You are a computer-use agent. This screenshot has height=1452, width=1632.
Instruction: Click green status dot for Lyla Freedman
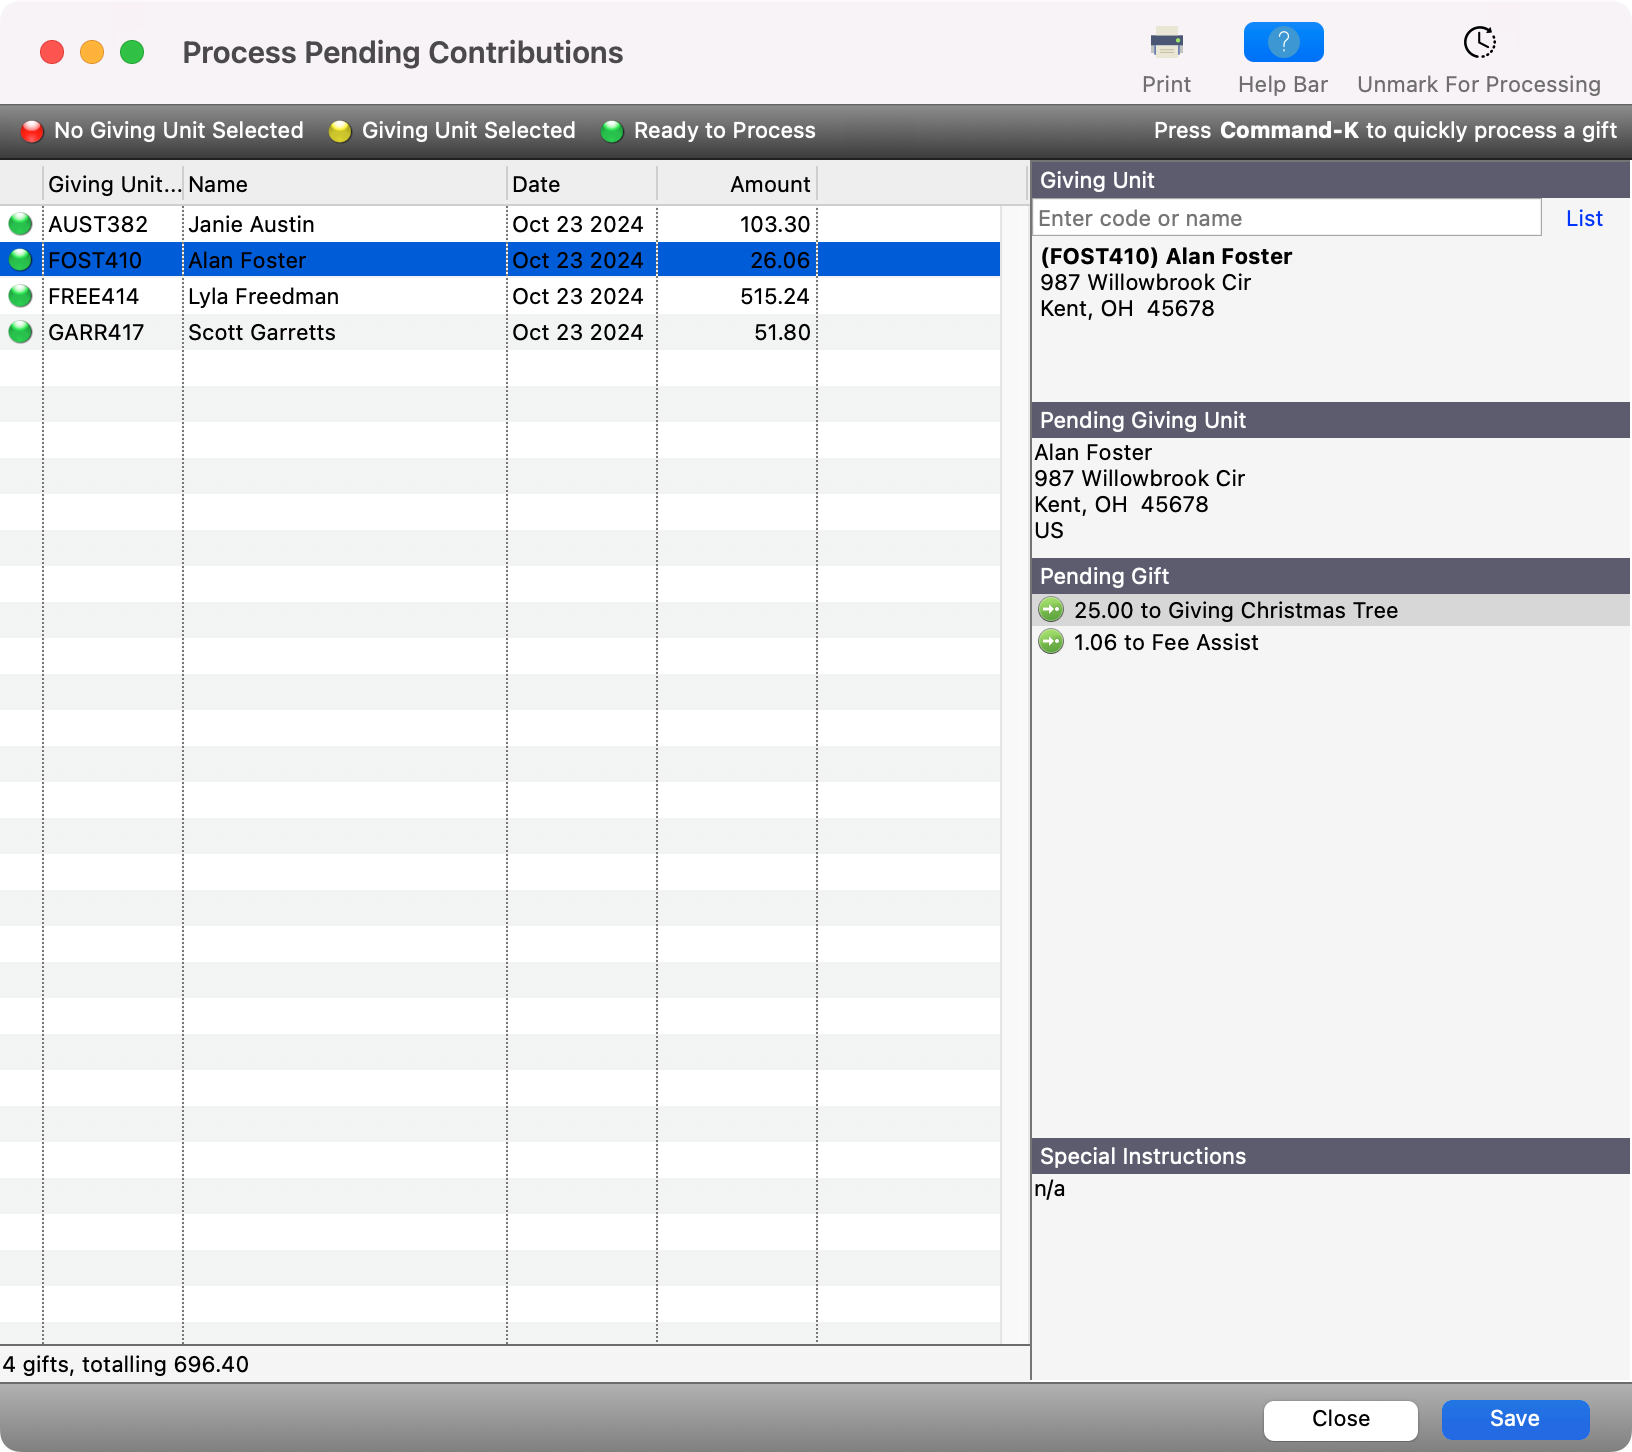(20, 296)
